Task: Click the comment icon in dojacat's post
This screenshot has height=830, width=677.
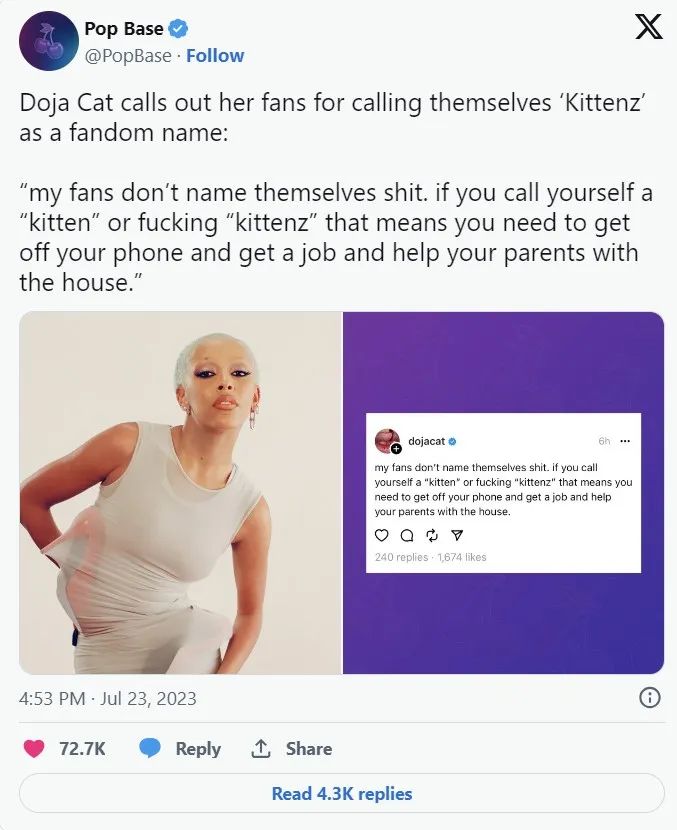Action: pos(407,535)
